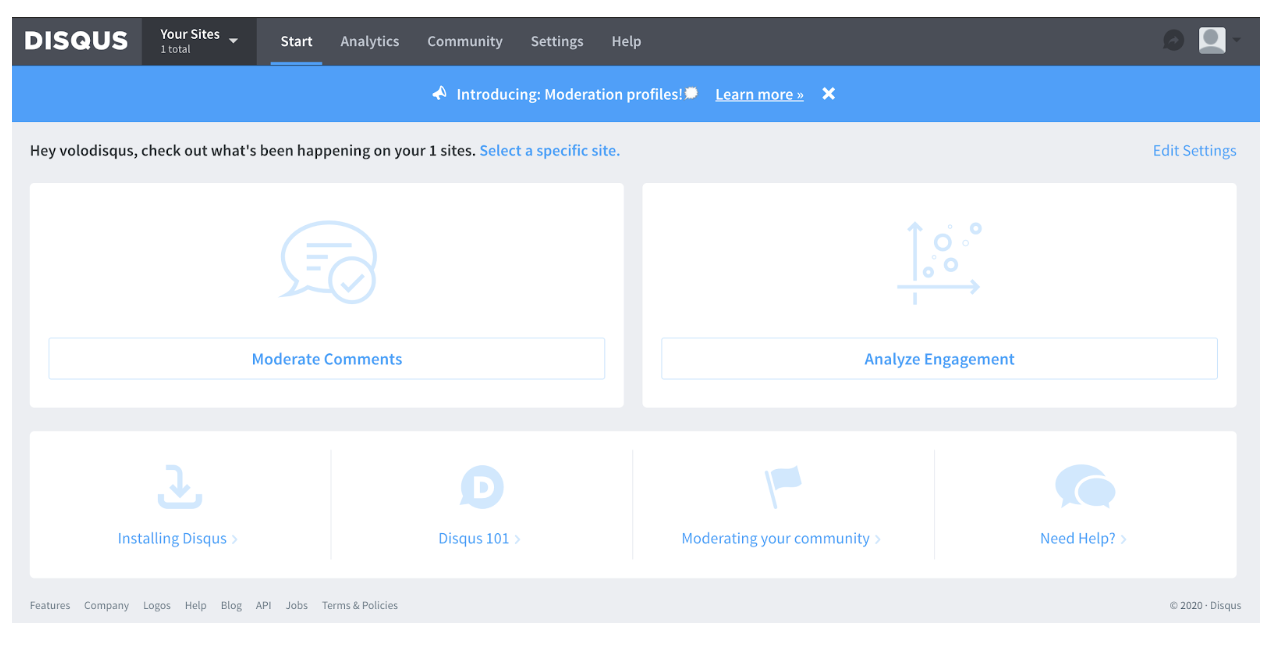The image size is (1270, 648).
Task: Click the Introducing: Moderation profiles! text
Action: click(569, 94)
